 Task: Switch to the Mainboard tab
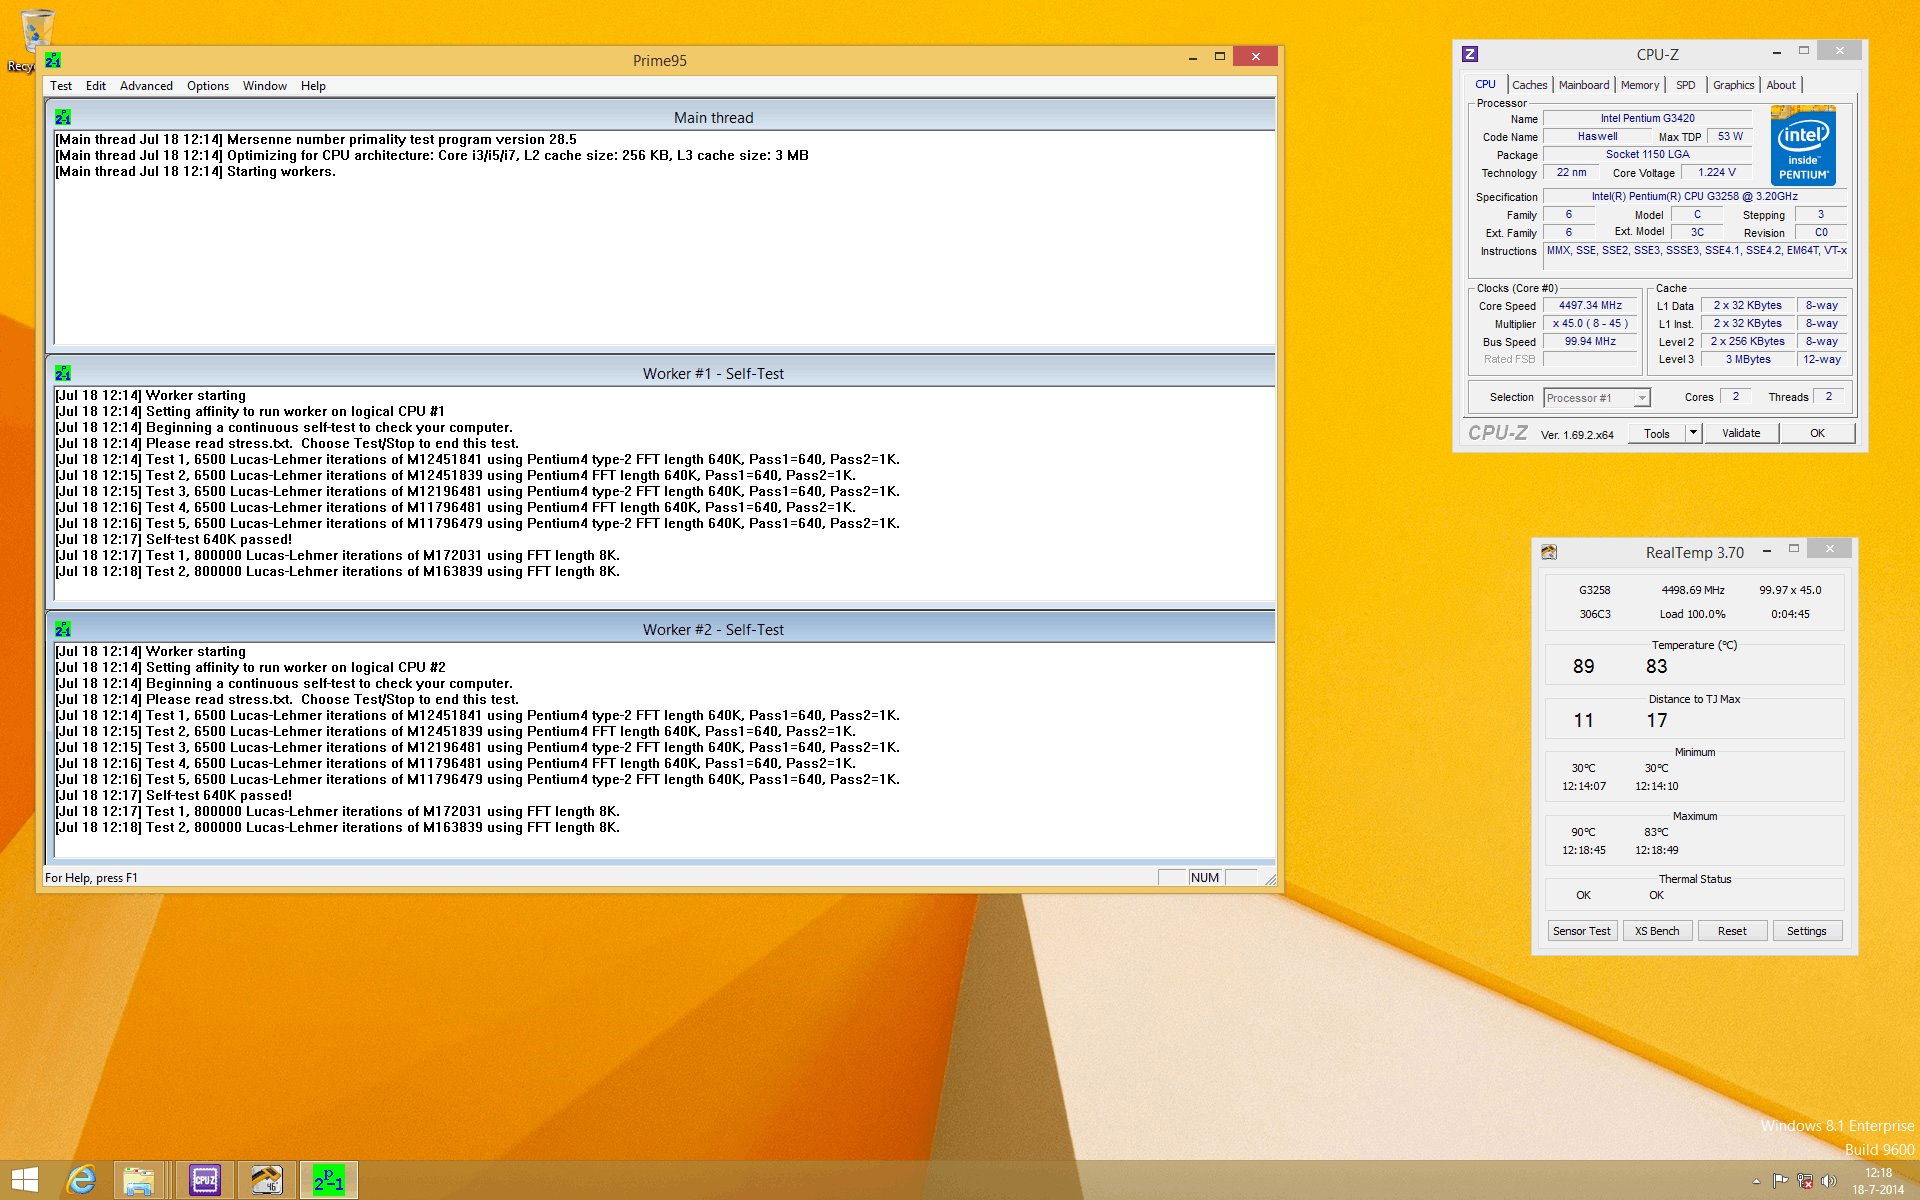pyautogui.click(x=1583, y=85)
